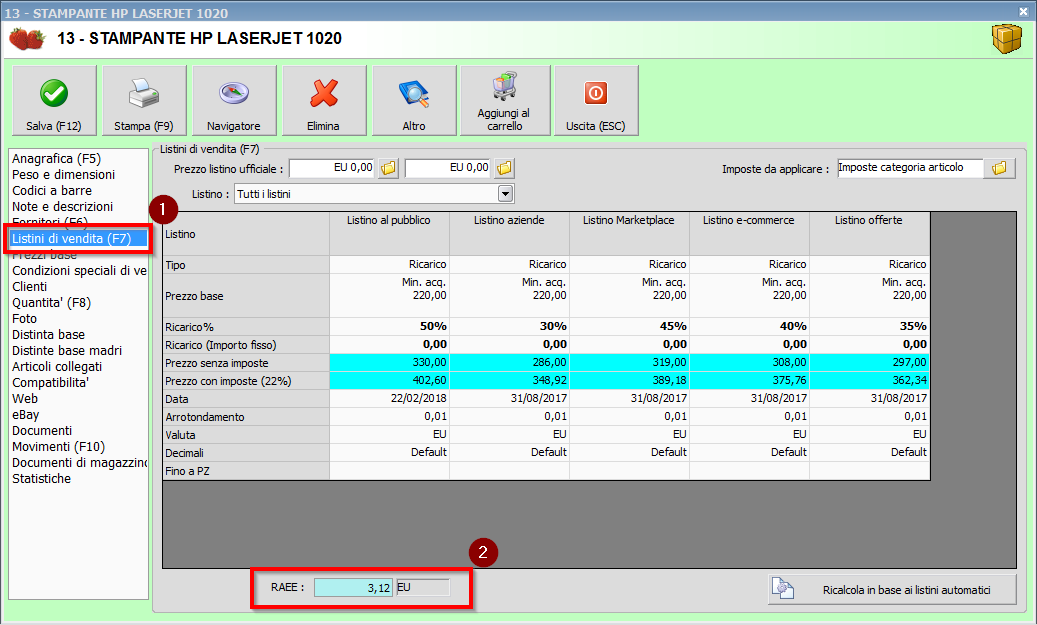Click the 375,76 Prezzo con imposte cell

coord(749,380)
